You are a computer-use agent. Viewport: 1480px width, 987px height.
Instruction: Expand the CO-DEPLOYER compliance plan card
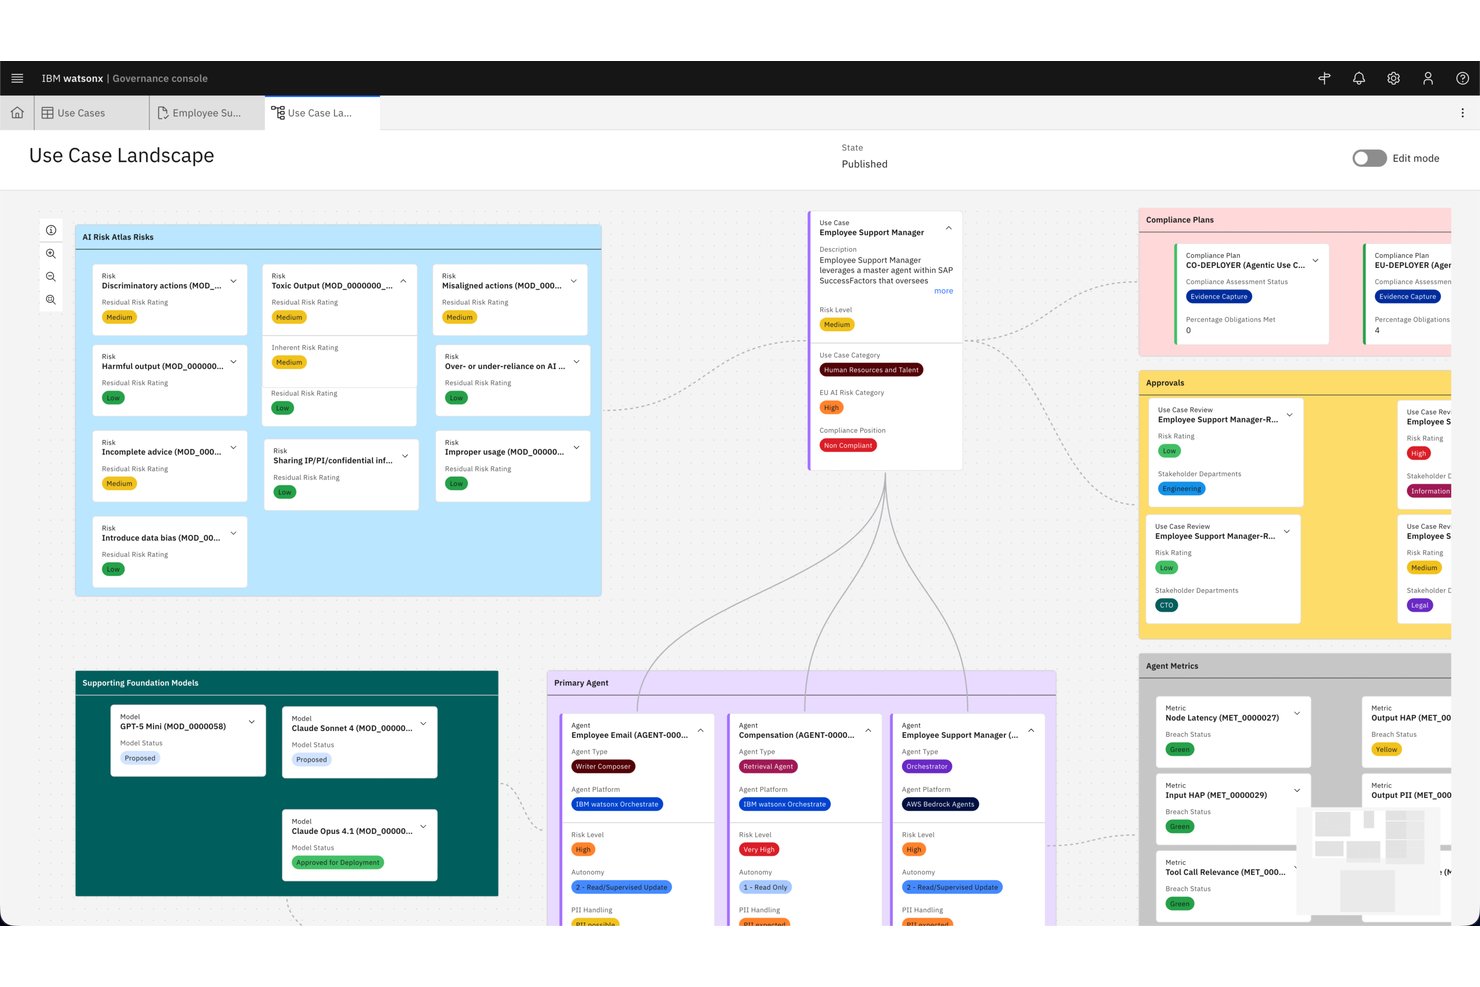click(1316, 261)
